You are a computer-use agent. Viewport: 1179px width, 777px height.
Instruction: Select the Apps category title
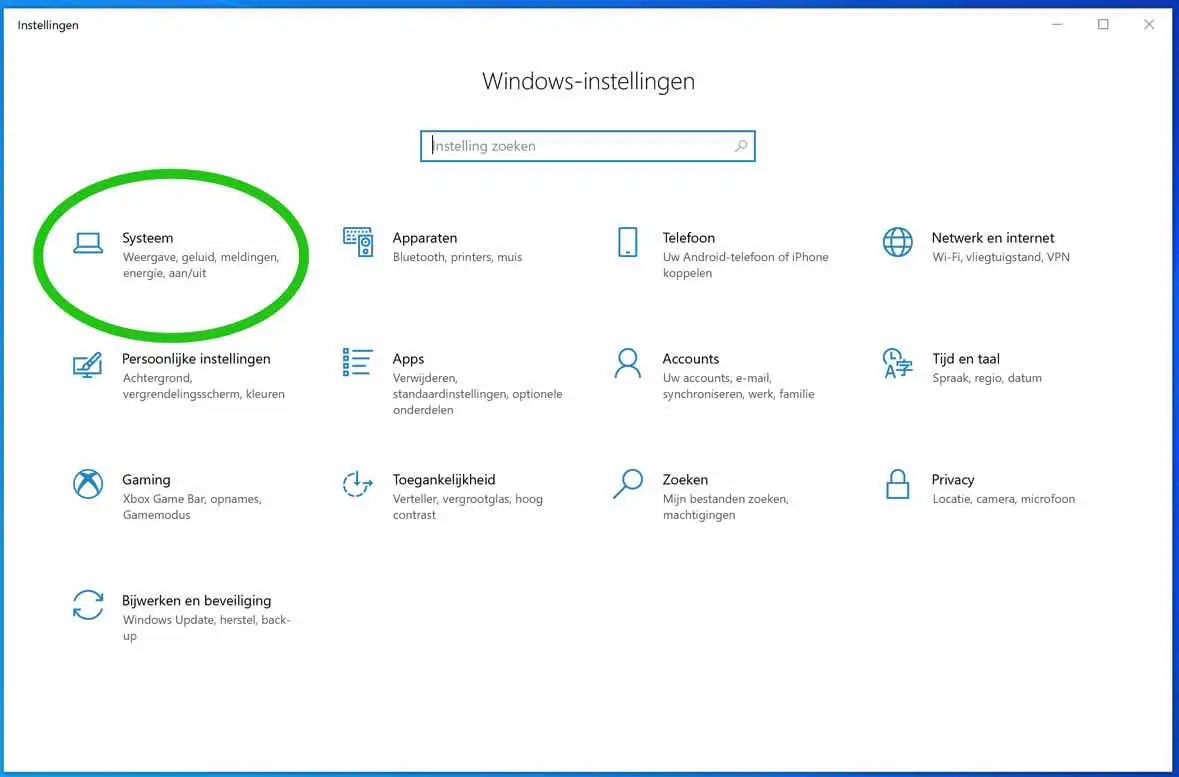408,359
